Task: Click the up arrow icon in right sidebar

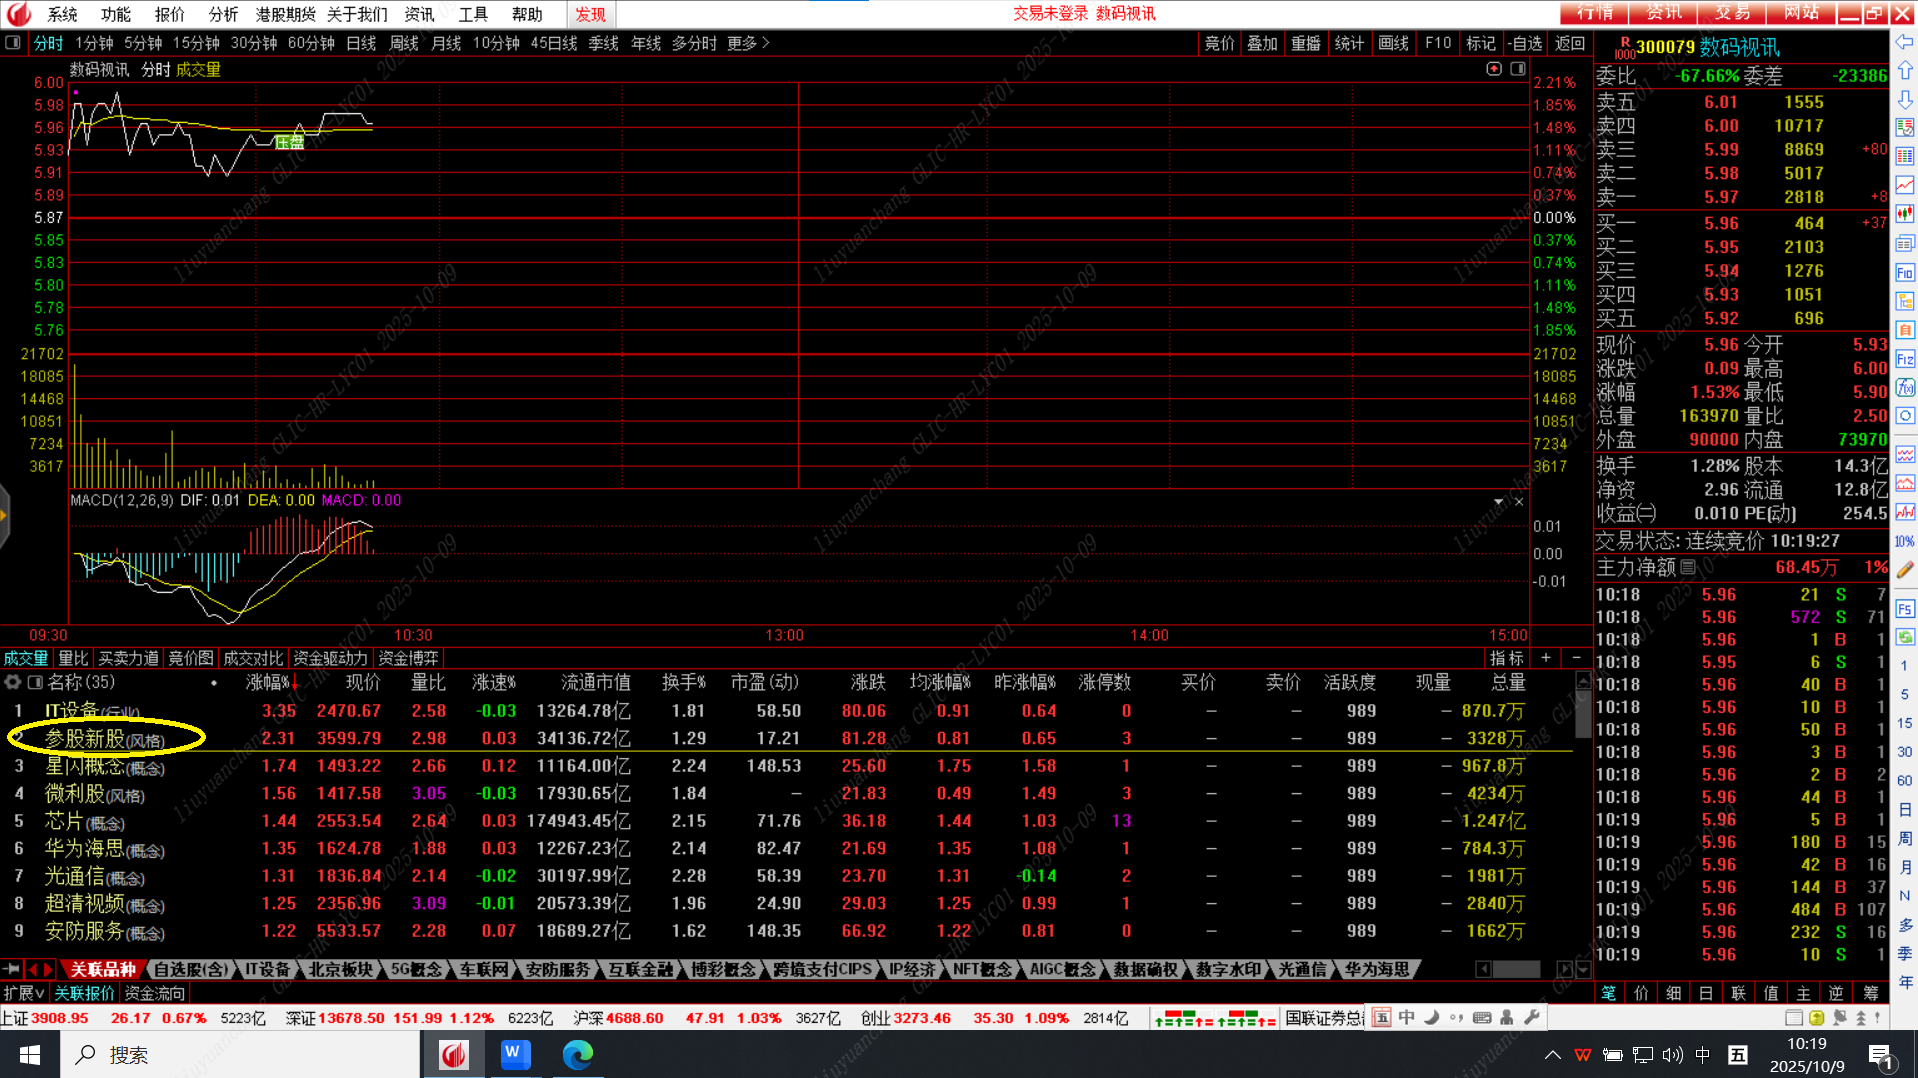Action: click(1904, 71)
